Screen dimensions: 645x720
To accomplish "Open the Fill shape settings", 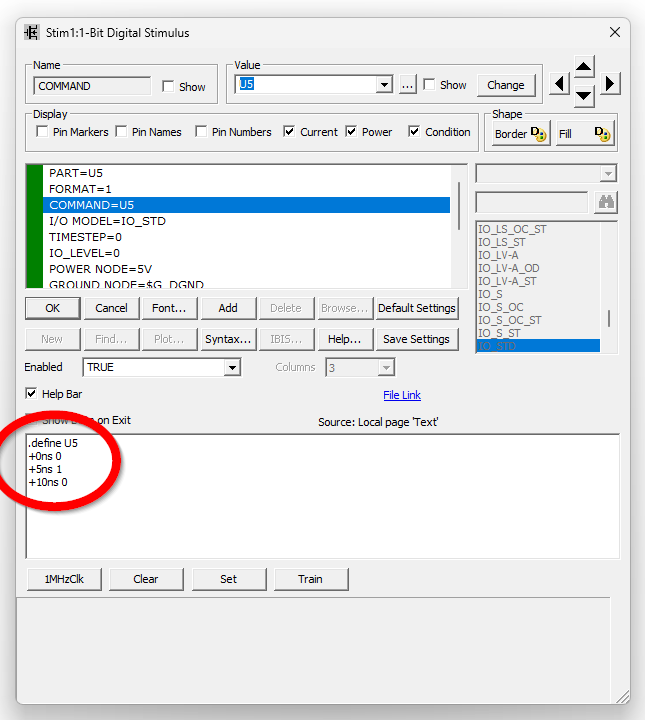I will coord(585,133).
